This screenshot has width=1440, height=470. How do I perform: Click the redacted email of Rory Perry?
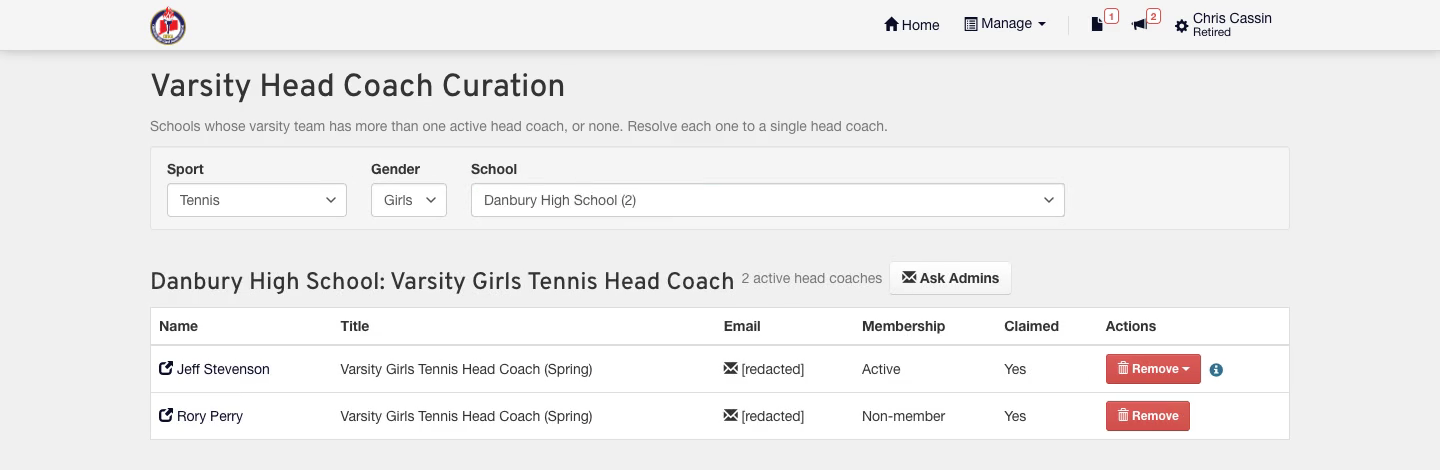pos(772,416)
